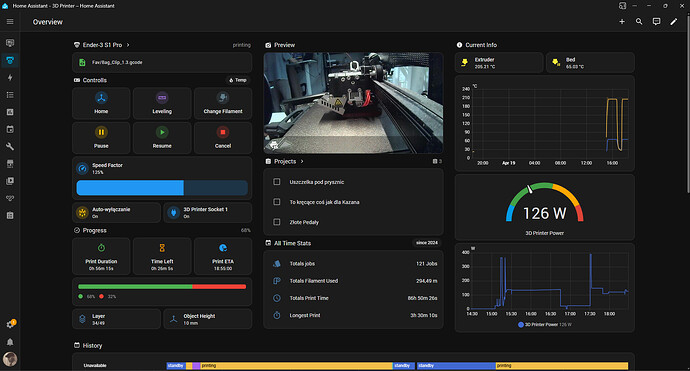Open the Object Height tile
Image resolution: width=690 pixels, height=371 pixels.
click(x=208, y=319)
